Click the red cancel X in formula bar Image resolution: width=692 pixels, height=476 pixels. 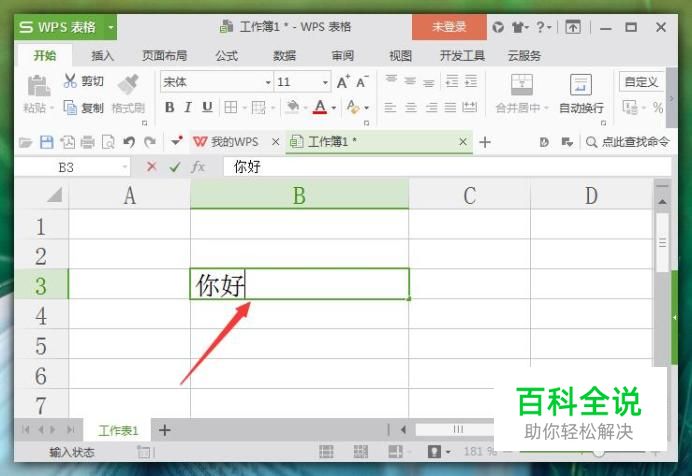pyautogui.click(x=152, y=167)
